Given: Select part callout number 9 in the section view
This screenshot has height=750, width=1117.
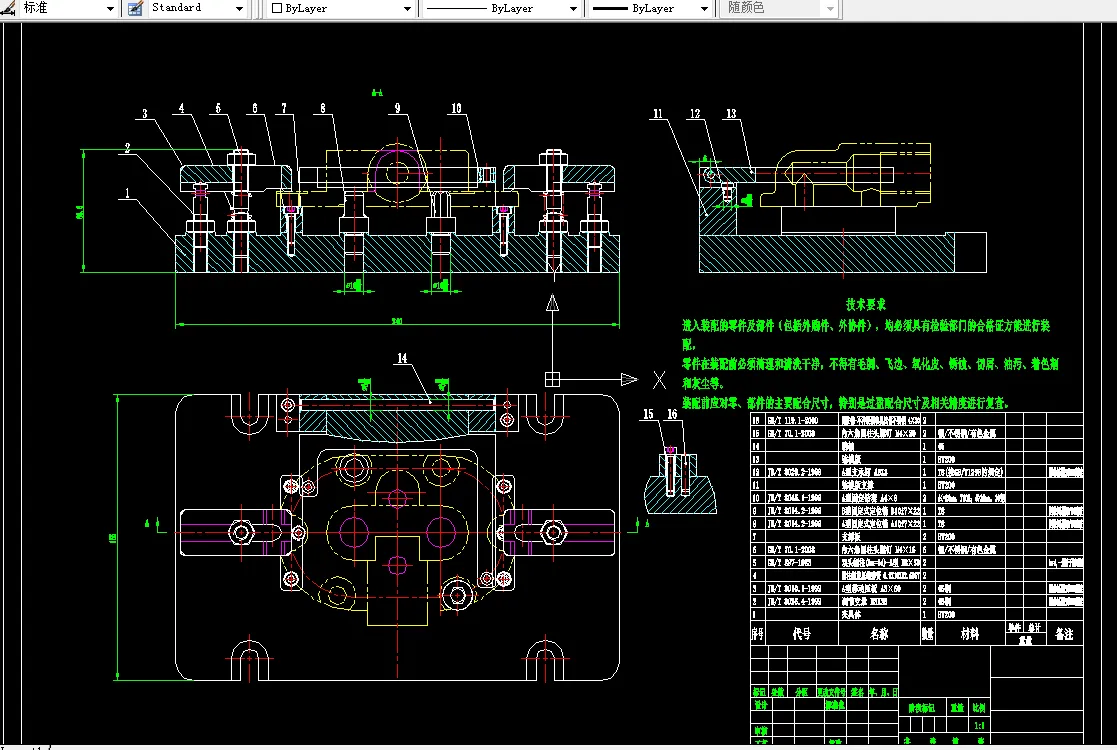Looking at the screenshot, I should point(397,108).
